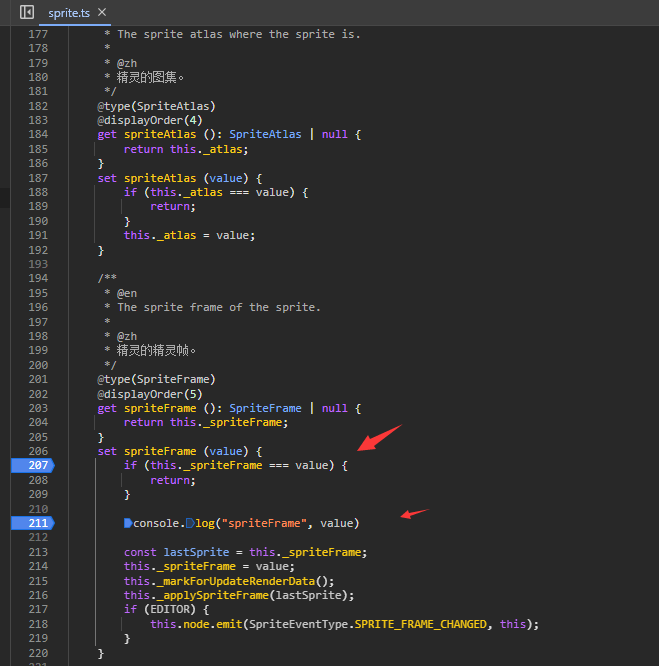Set breakpoint on line number 216
This screenshot has height=666, width=659.
click(x=38, y=595)
